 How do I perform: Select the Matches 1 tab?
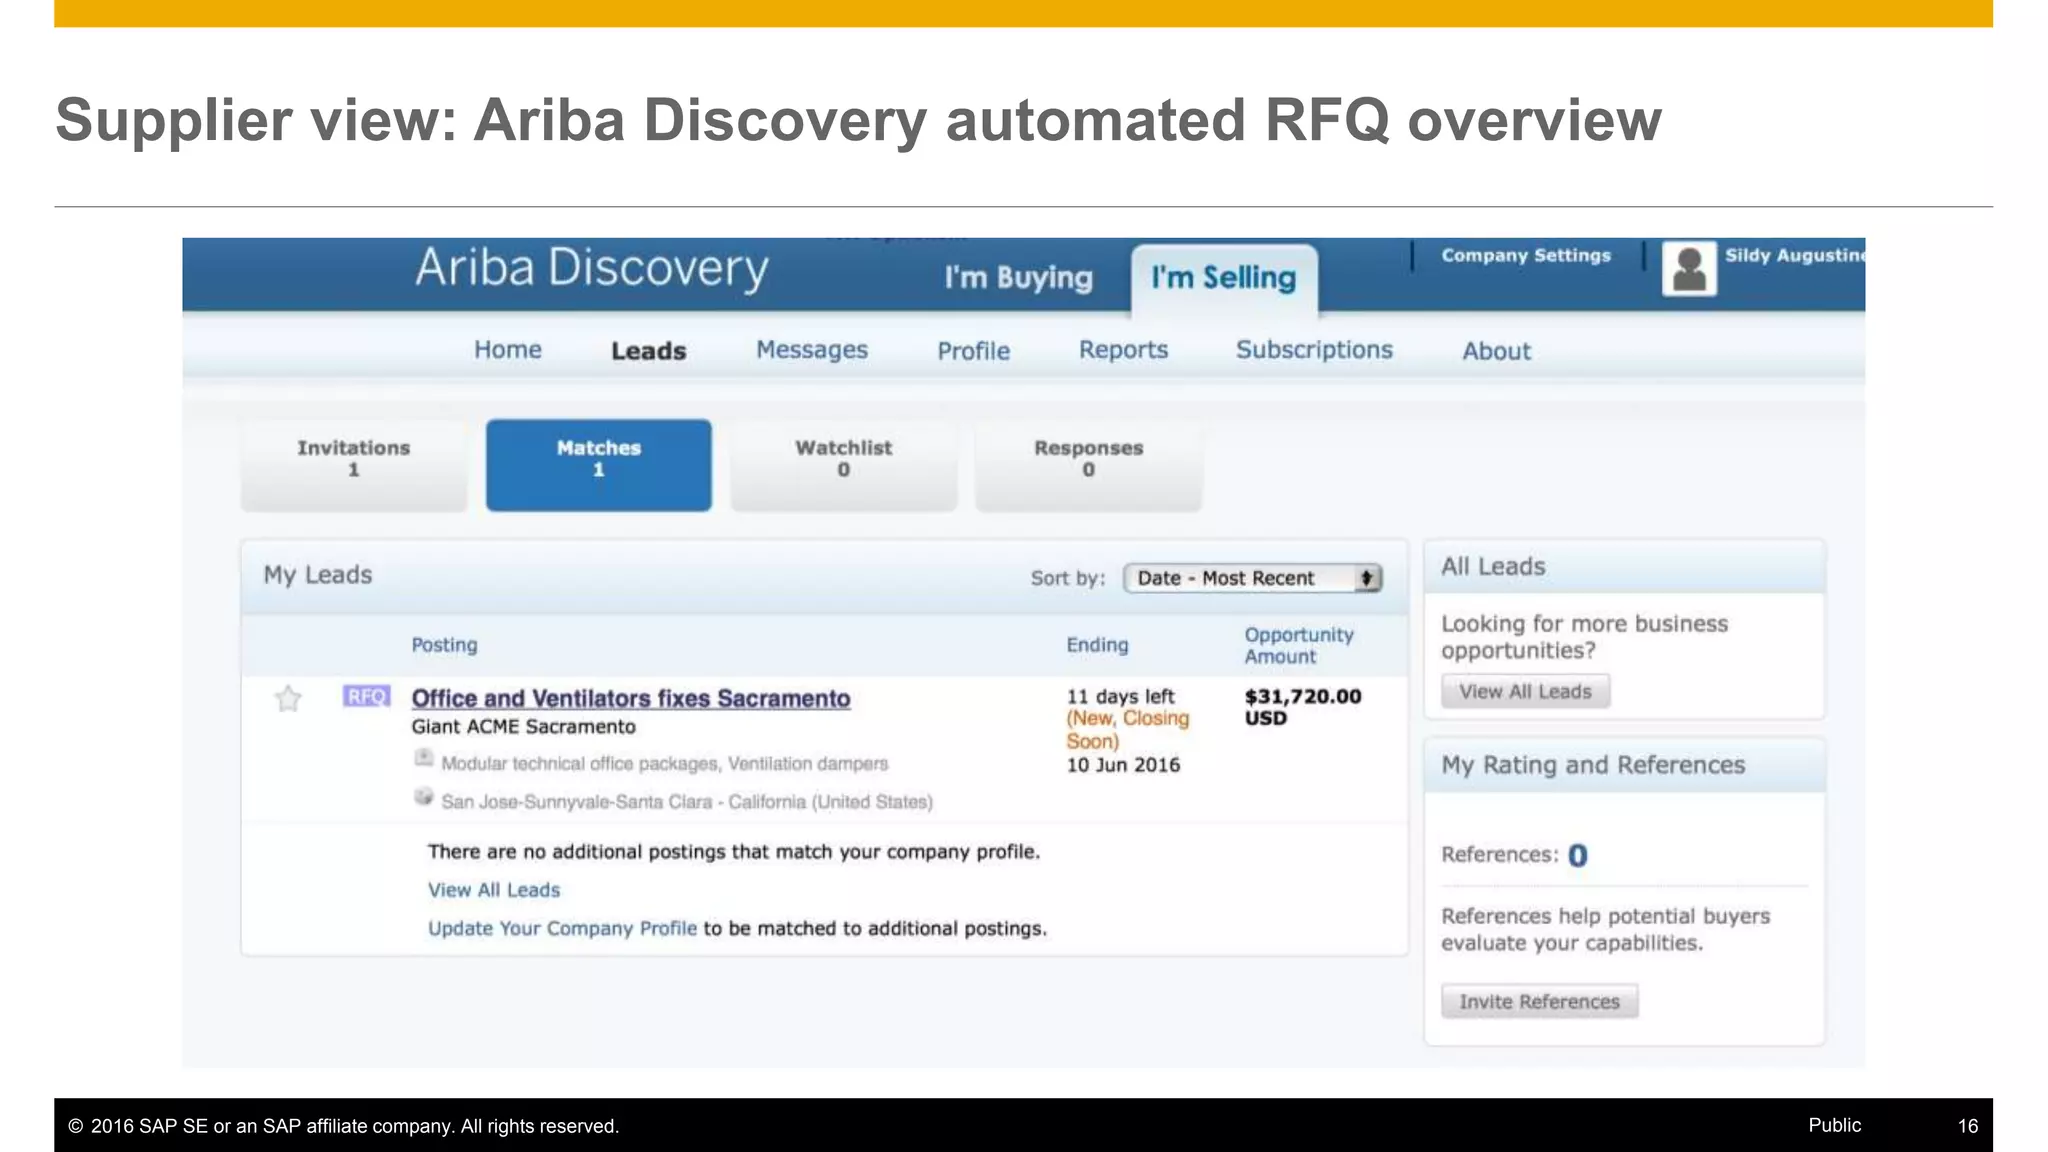pos(599,465)
